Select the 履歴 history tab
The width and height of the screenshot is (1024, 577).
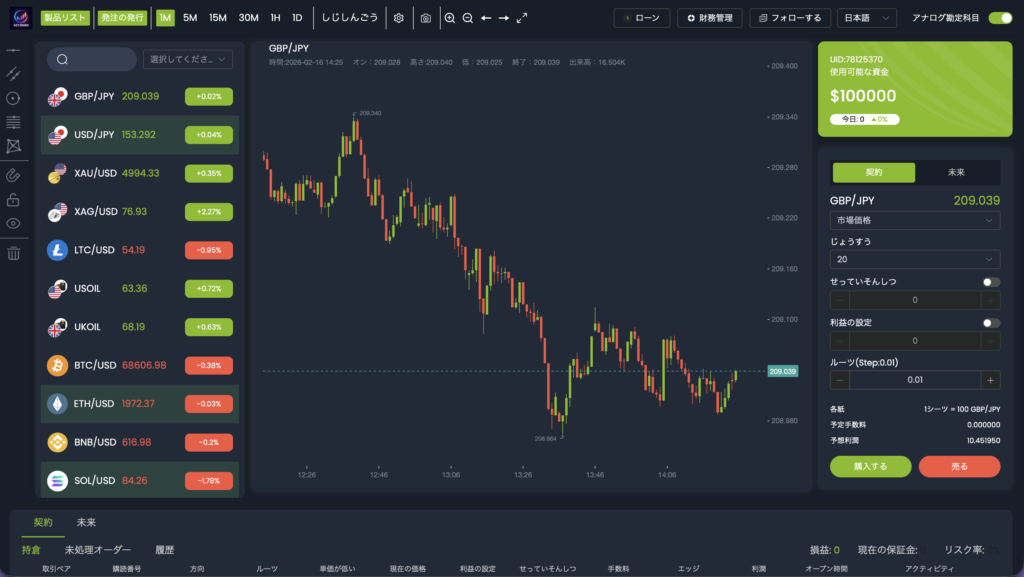[x=164, y=549]
